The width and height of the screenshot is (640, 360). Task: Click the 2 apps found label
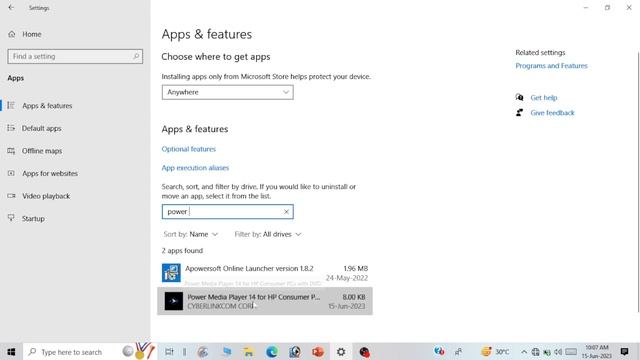pyautogui.click(x=182, y=251)
